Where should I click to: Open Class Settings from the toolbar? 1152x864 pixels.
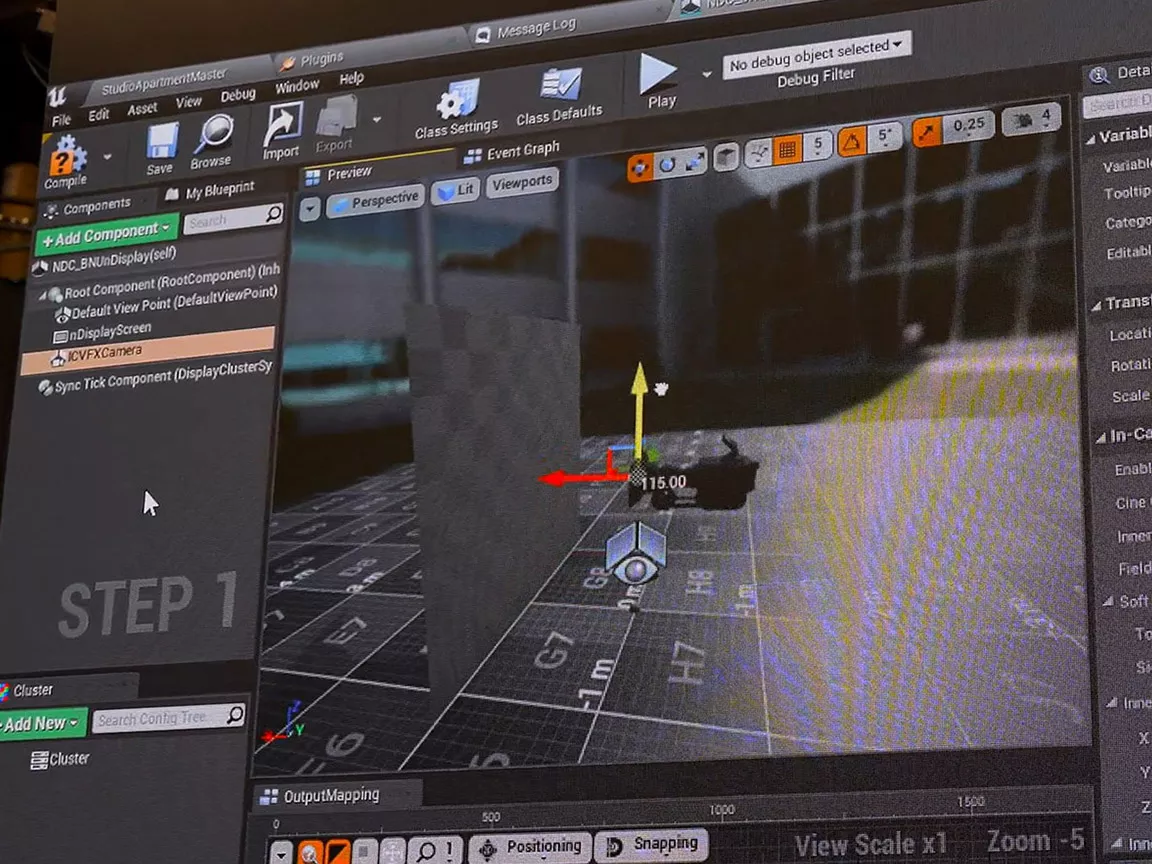click(456, 109)
